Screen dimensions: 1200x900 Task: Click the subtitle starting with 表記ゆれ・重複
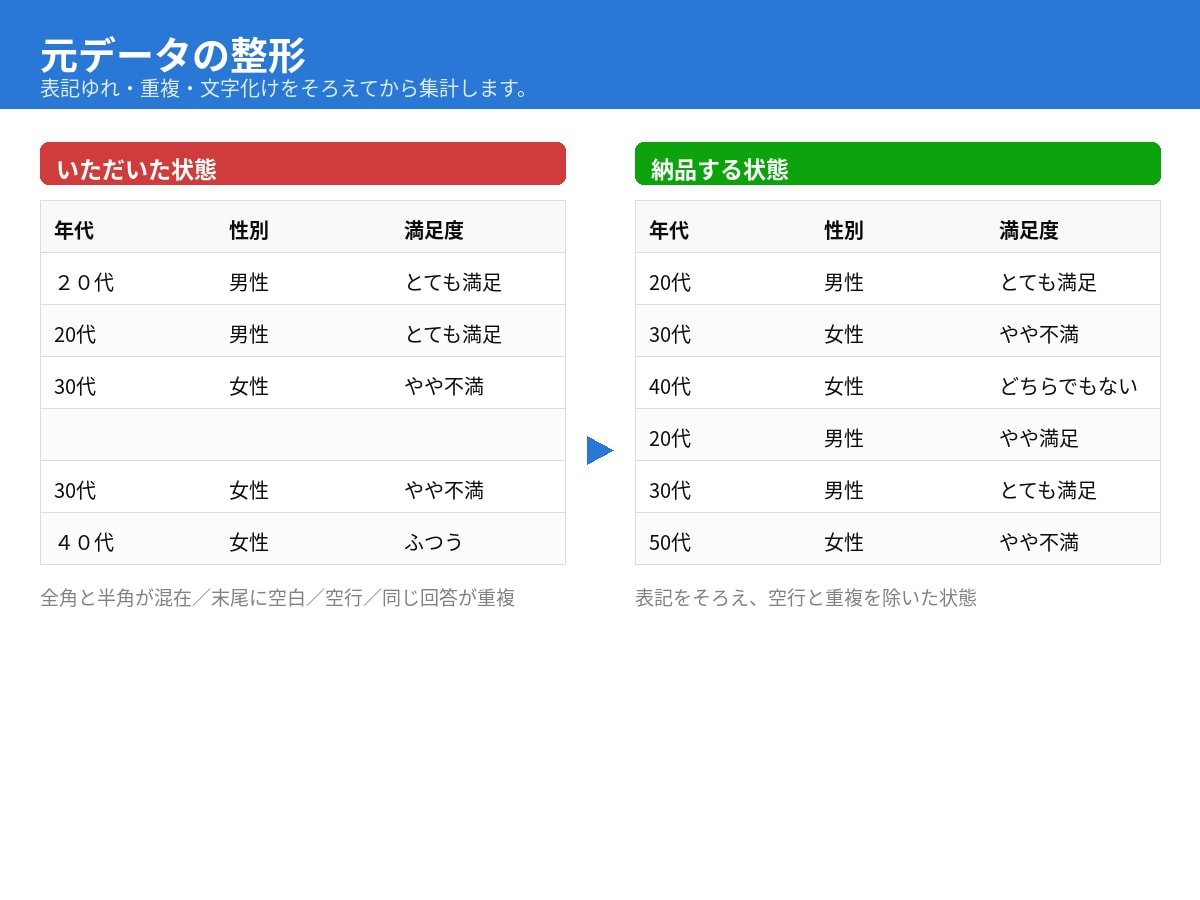pos(287,88)
